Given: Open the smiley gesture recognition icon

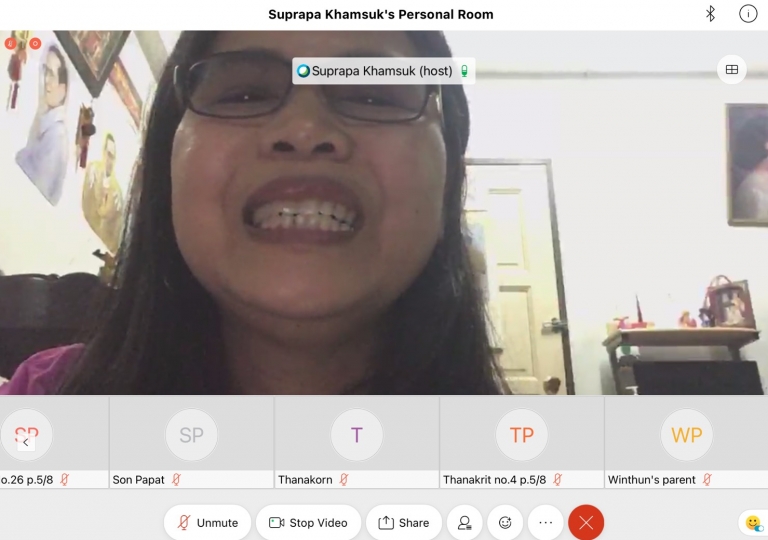Looking at the screenshot, I should pyautogui.click(x=753, y=523).
